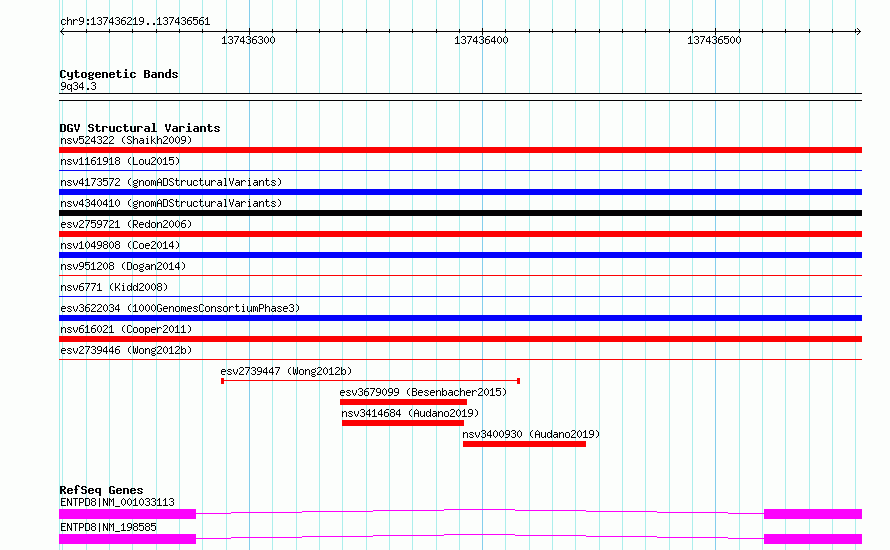Viewport: 890px width, 550px height.
Task: Click the nsv951208 (Dogan2014) label
Action: [123, 266]
